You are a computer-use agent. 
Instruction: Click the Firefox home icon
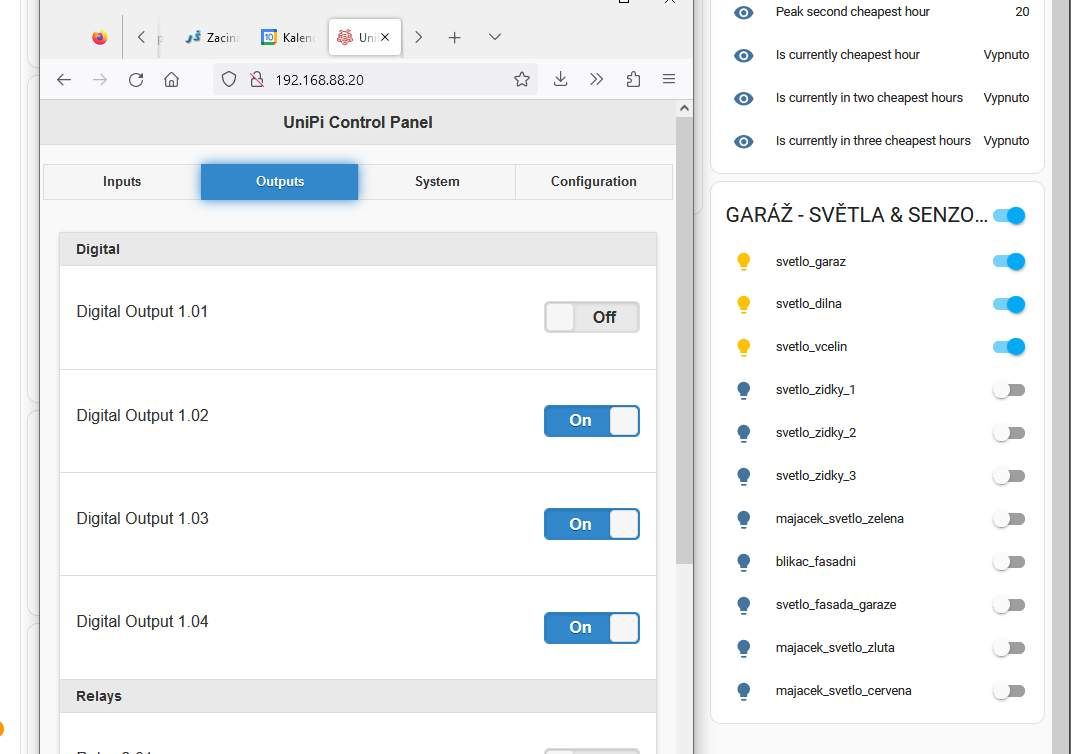coord(172,80)
